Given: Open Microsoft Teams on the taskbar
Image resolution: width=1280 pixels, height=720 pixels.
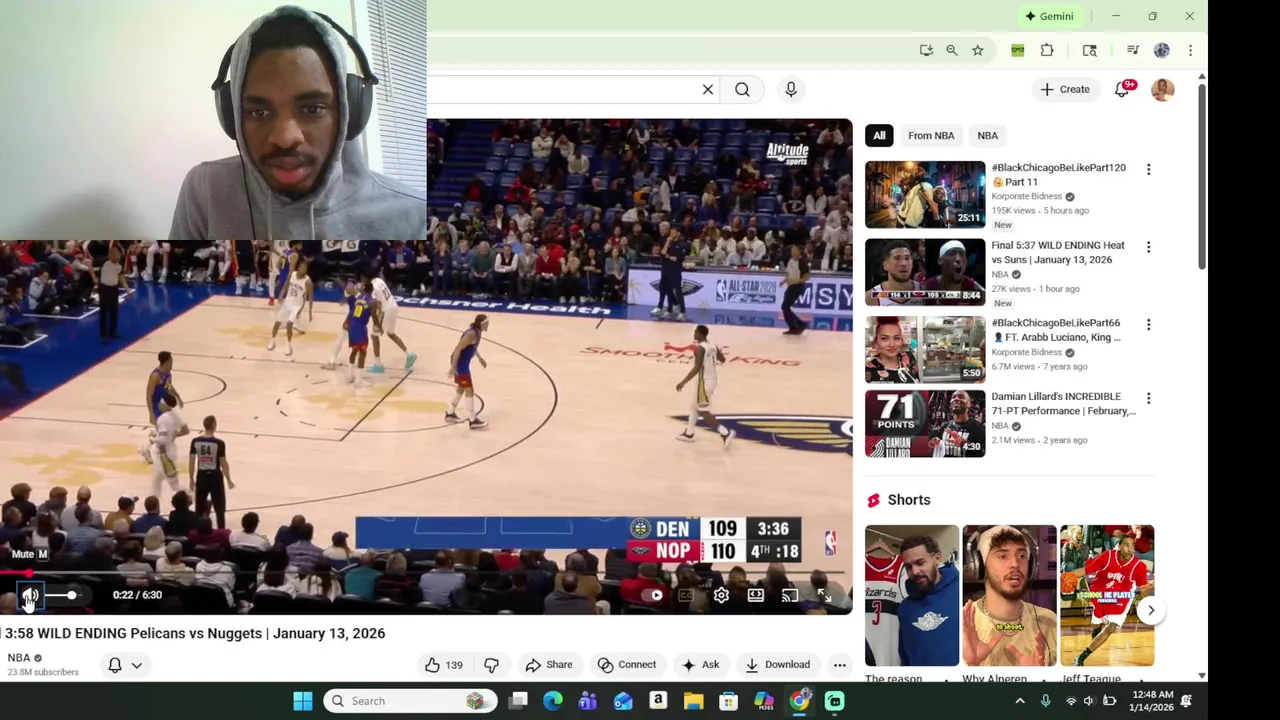Looking at the screenshot, I should click(x=588, y=701).
